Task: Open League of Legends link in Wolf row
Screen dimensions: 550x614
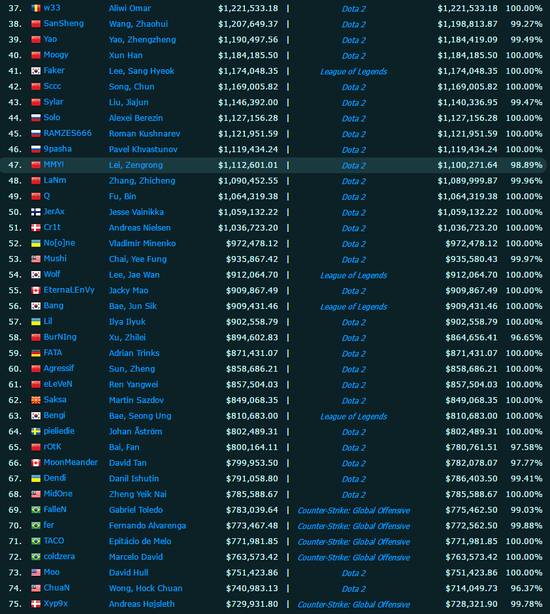Action: (x=353, y=275)
